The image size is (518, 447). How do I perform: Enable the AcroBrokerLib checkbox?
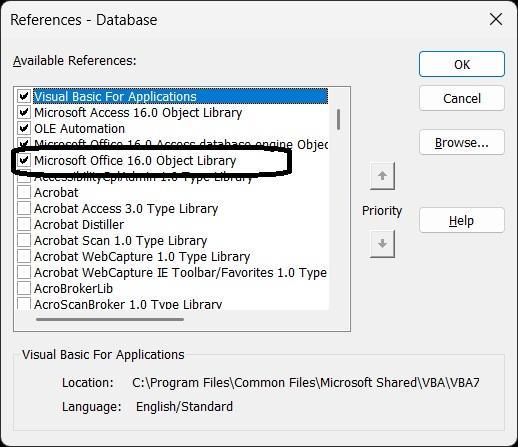point(24,288)
